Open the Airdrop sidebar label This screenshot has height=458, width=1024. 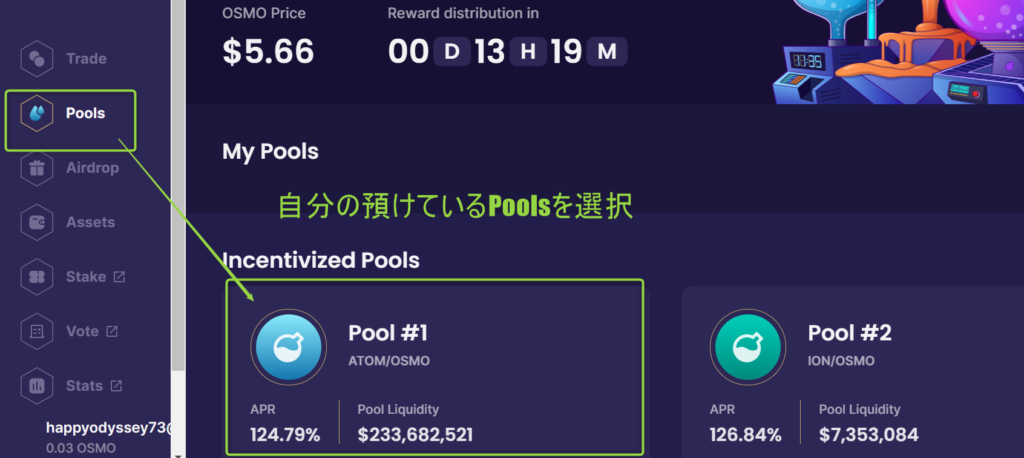coord(92,168)
